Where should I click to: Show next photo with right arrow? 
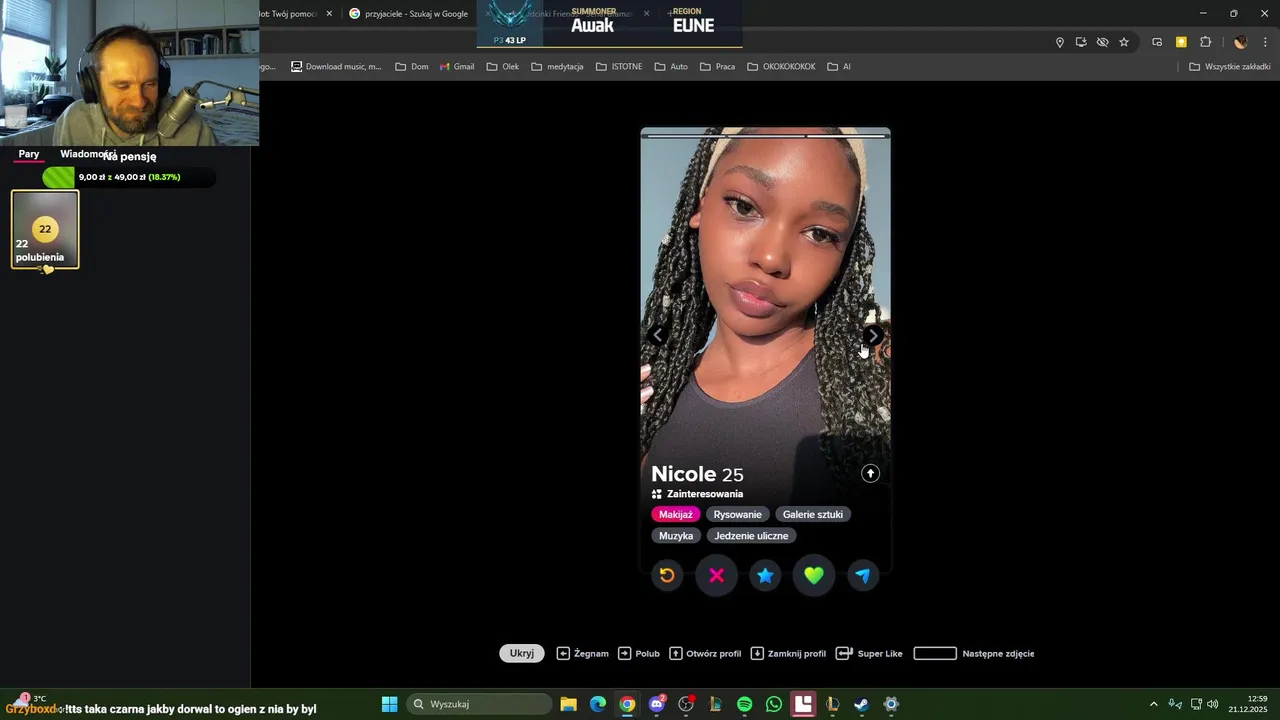tap(873, 336)
